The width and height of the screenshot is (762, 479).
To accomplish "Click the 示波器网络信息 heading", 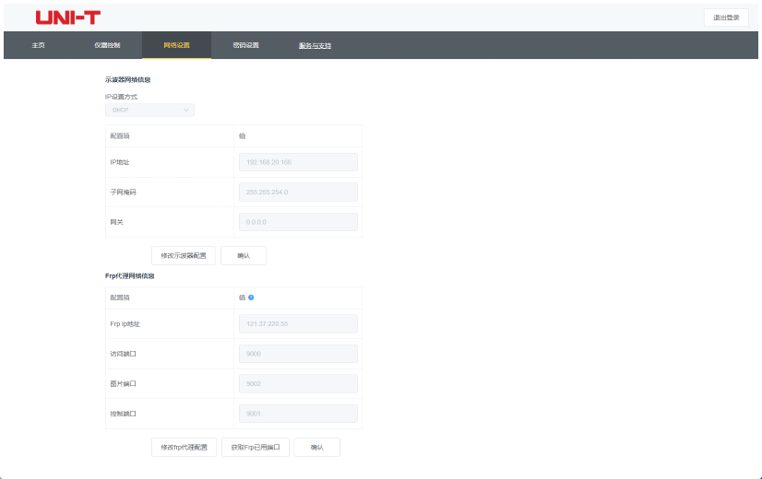I will tap(128, 80).
